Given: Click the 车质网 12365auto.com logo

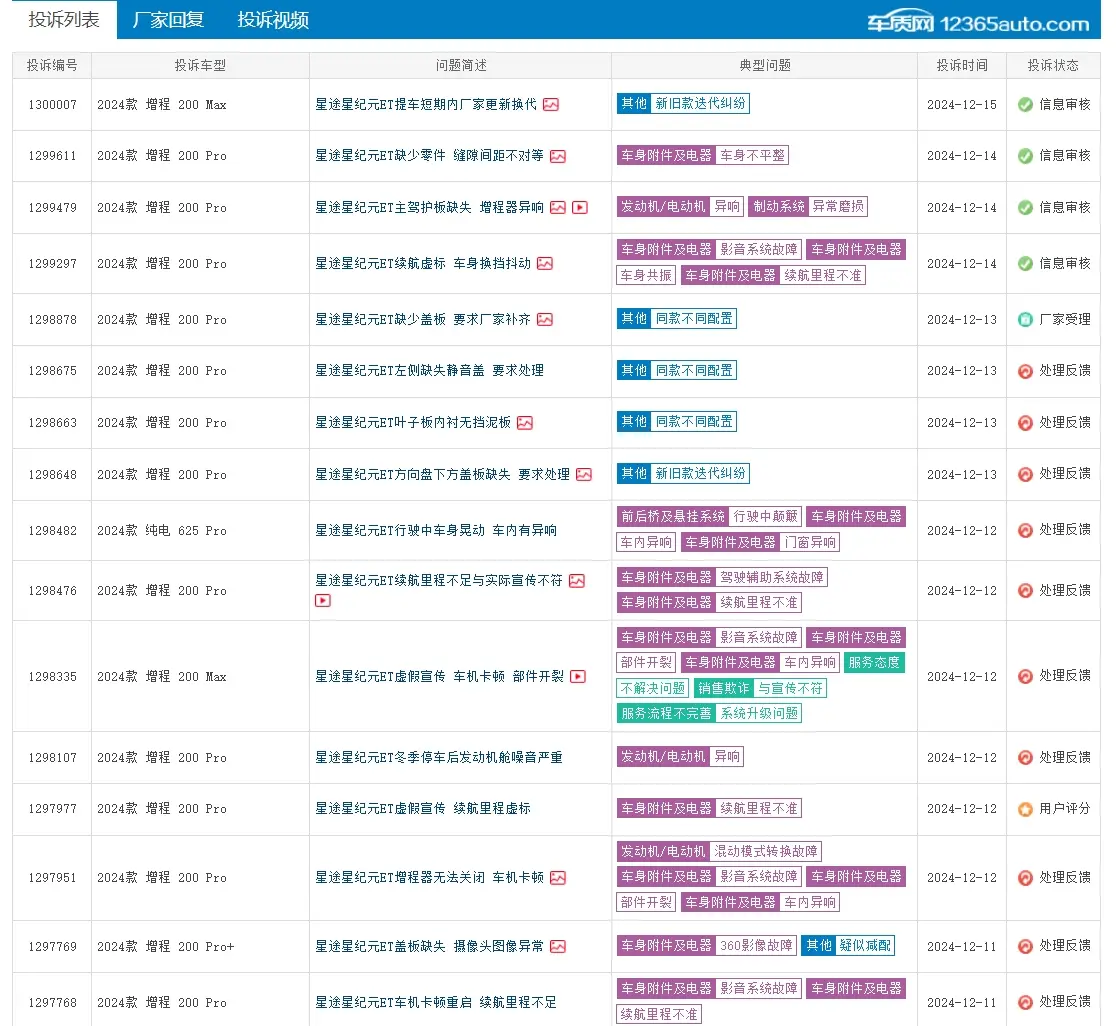Looking at the screenshot, I should 978,23.
